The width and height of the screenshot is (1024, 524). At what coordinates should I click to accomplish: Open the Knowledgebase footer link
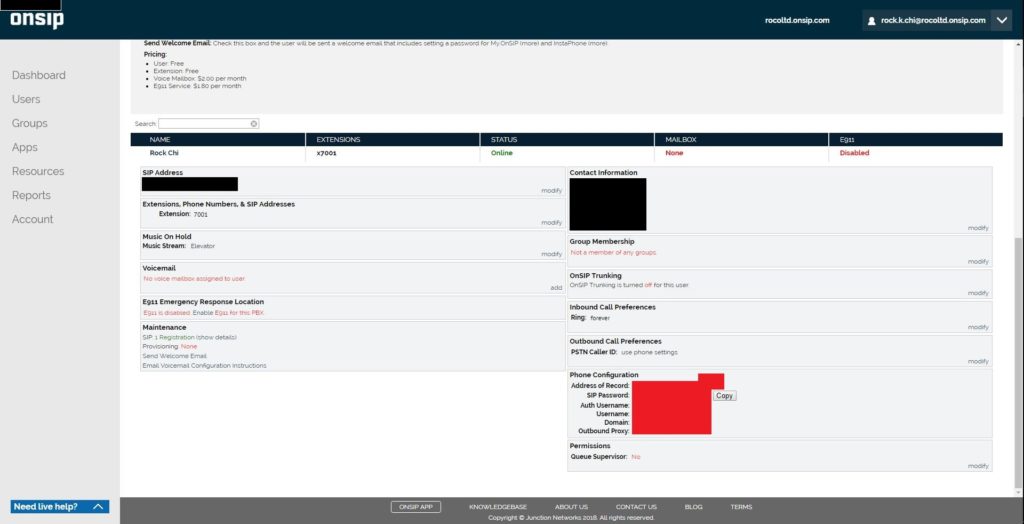(x=497, y=507)
